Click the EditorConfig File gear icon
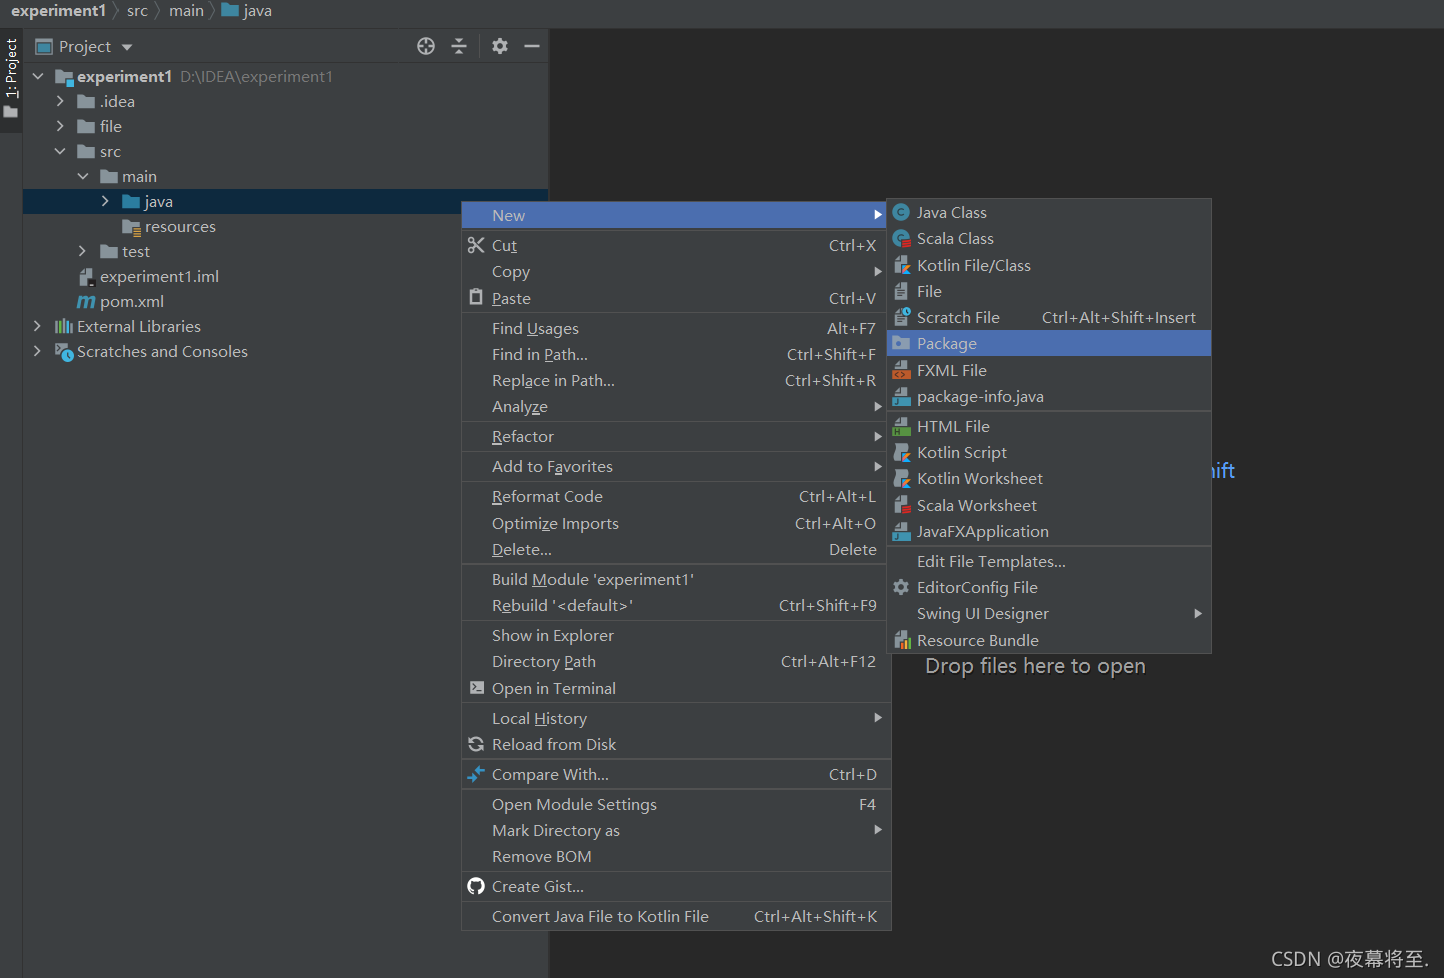 [x=901, y=587]
